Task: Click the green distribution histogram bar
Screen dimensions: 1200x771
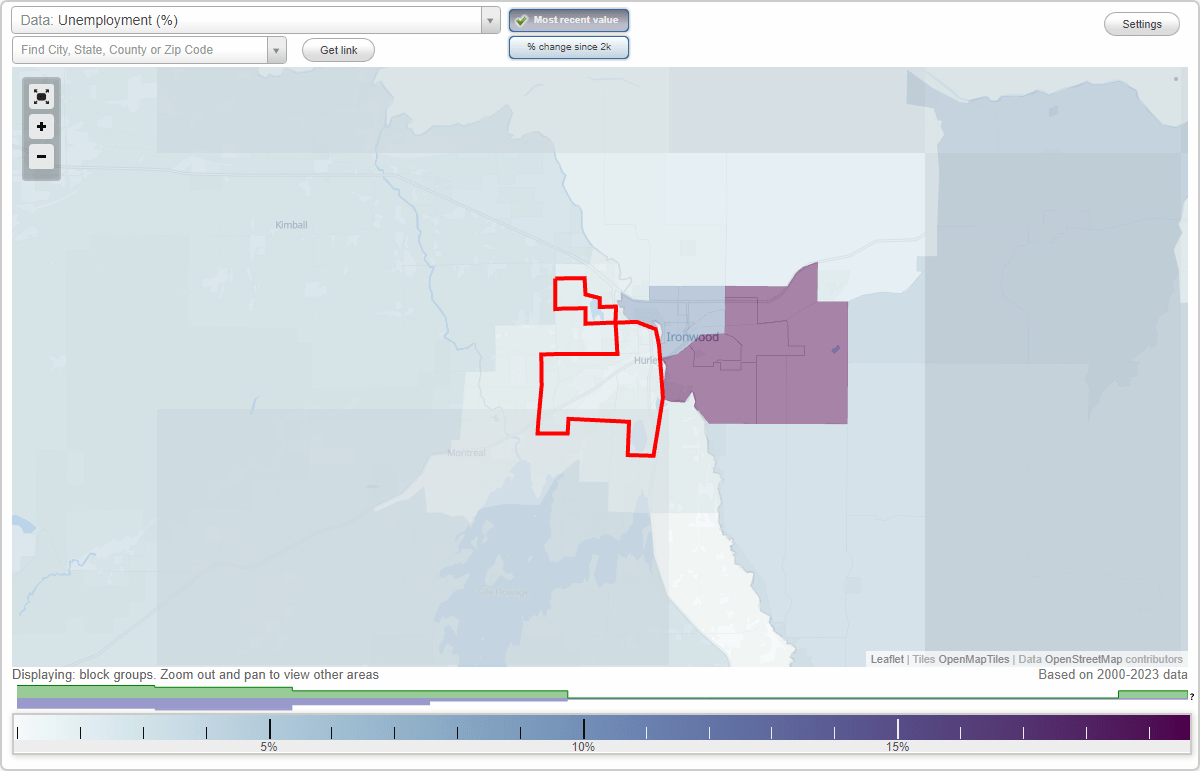Action: (292, 692)
